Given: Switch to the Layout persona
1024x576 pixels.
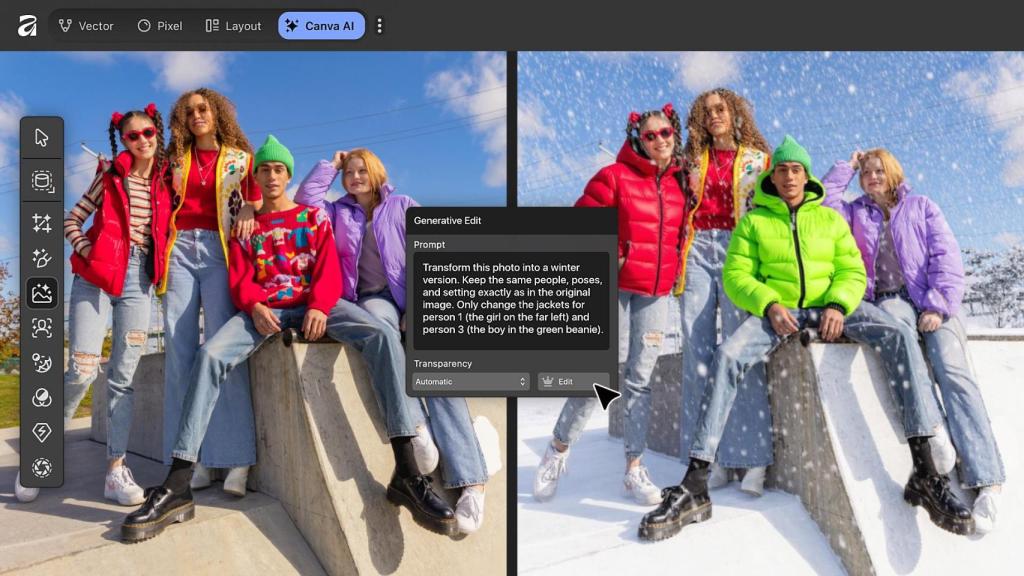Looking at the screenshot, I should (x=232, y=25).
